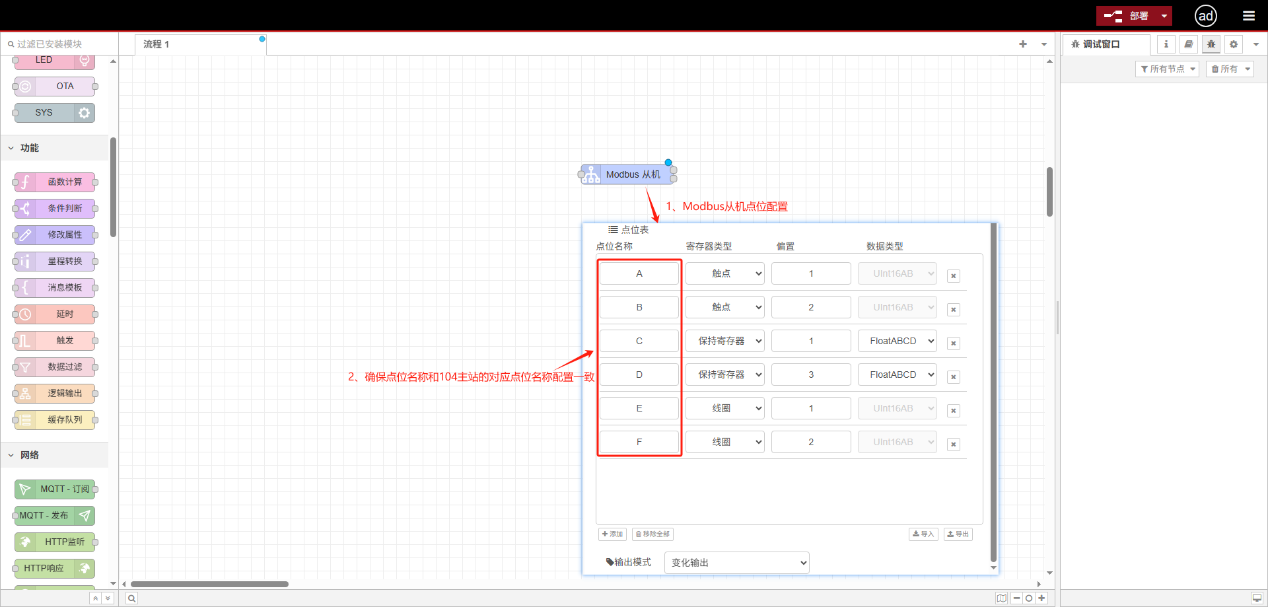Open the 输出模式 dropdown showing 变化输出

[737, 562]
